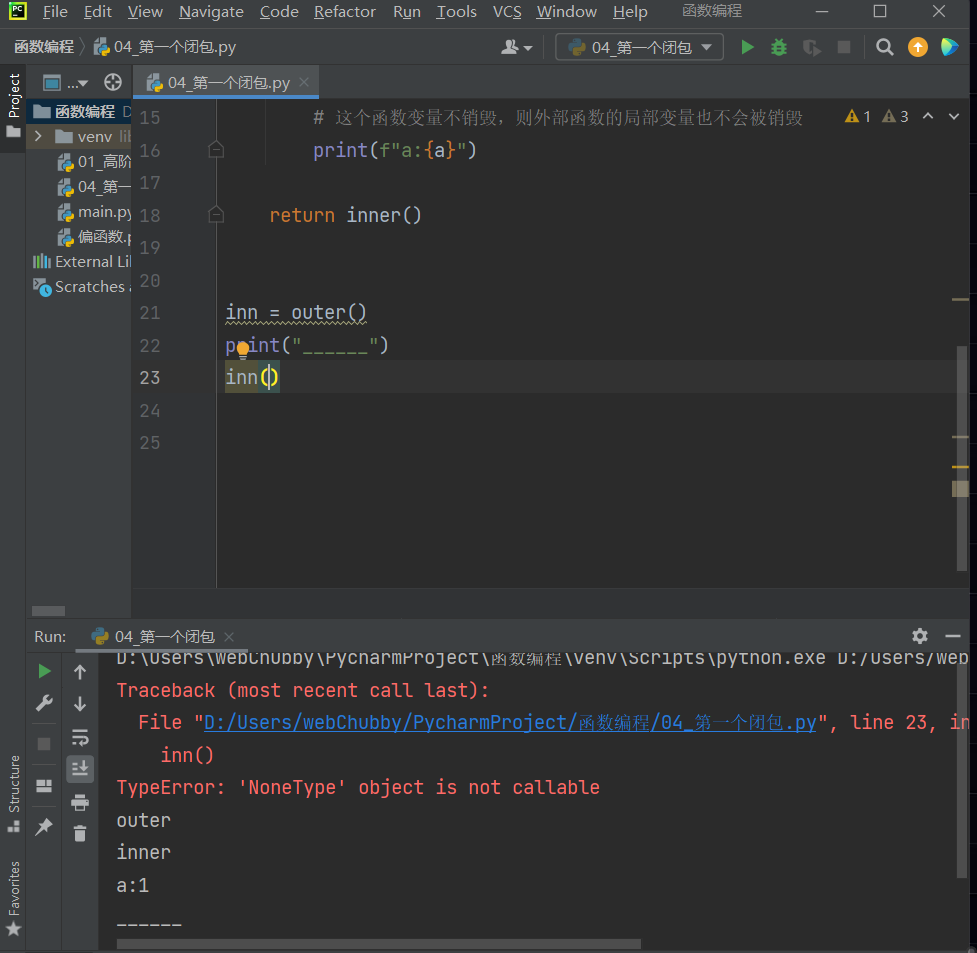Open the View menu
The image size is (977, 953).
145,12
